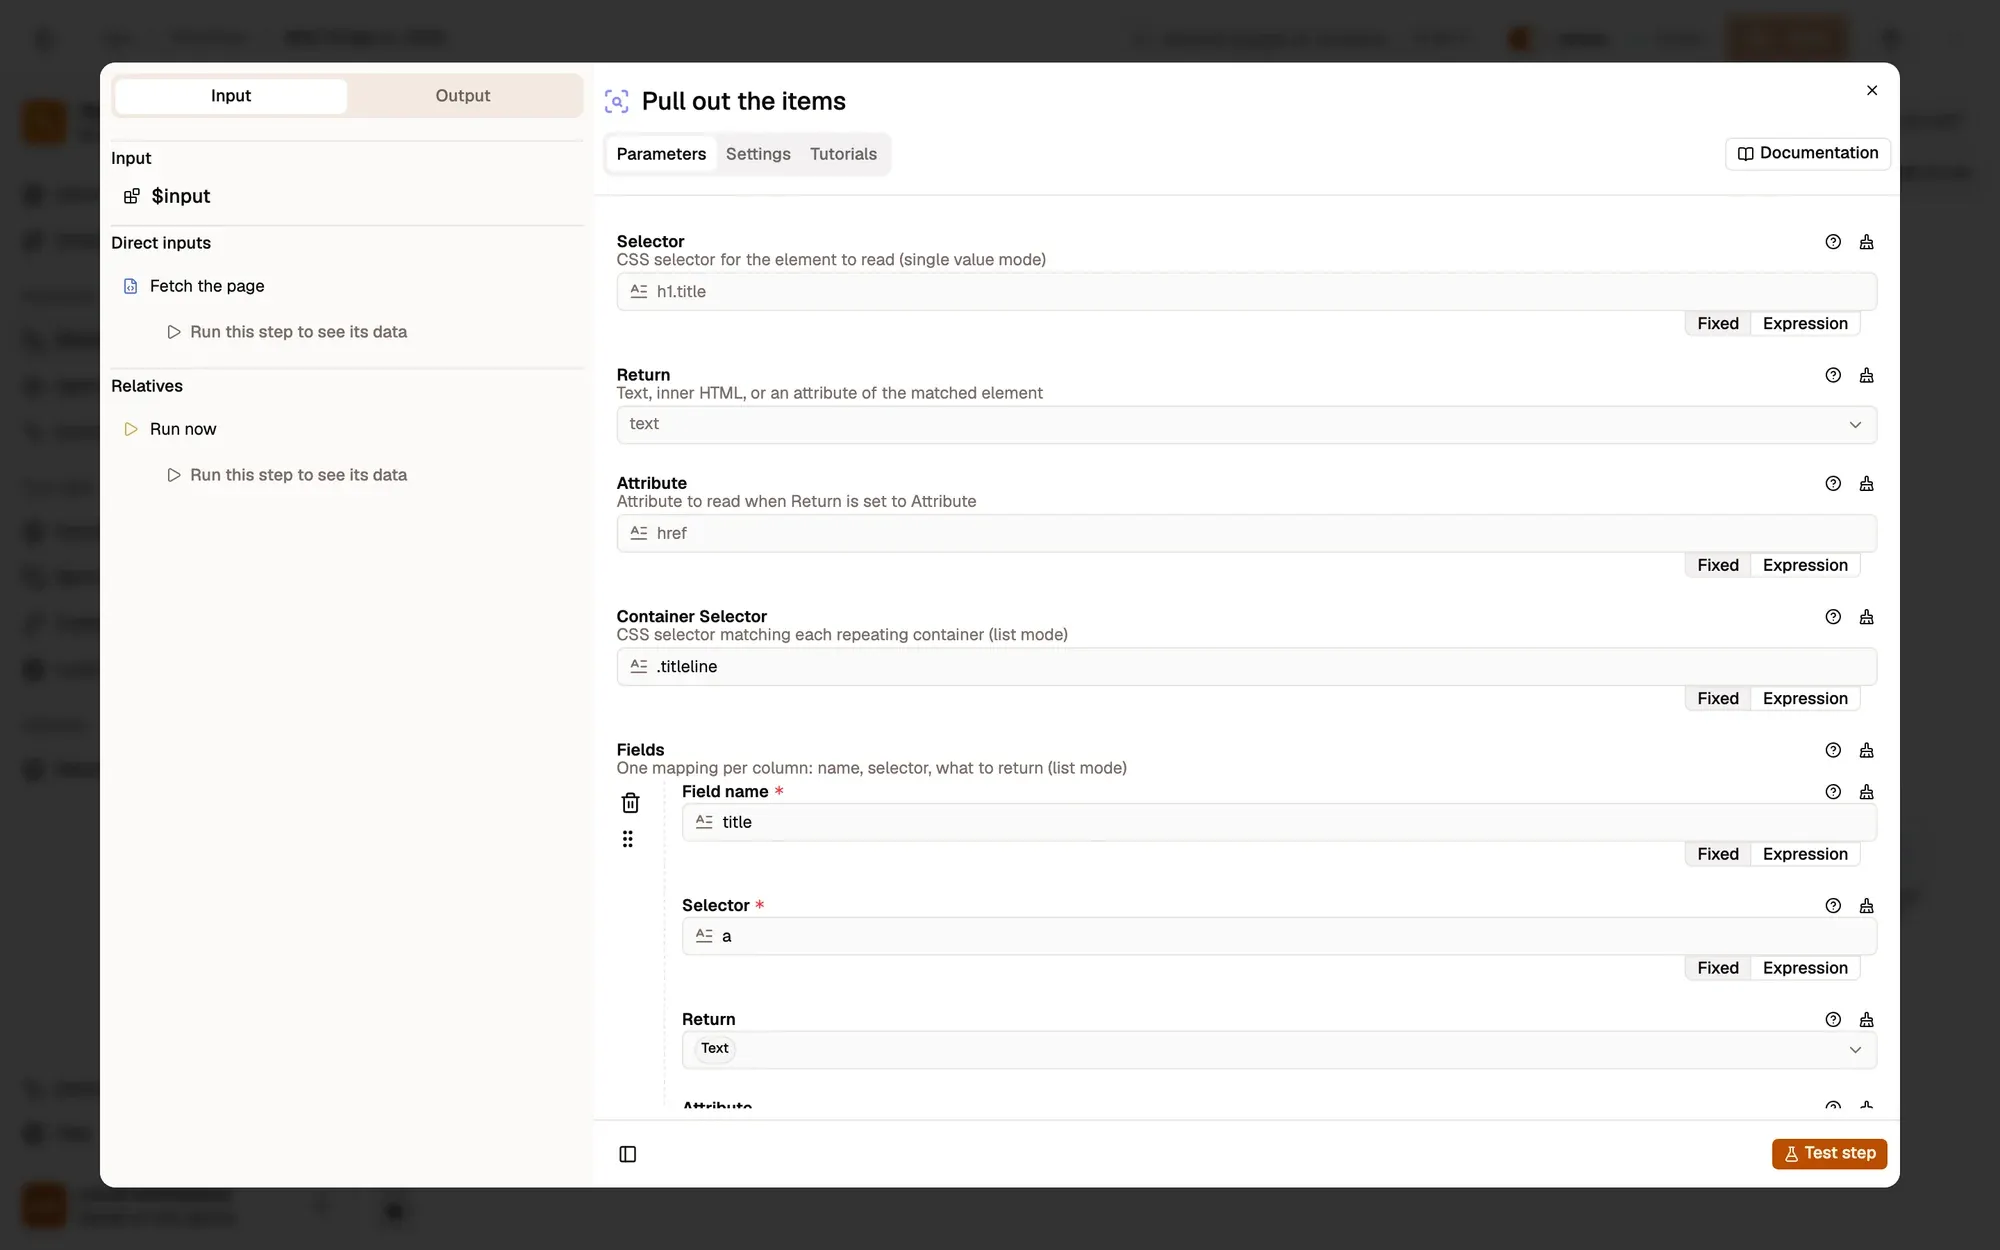Switch Attribute field to Expression mode
This screenshot has width=2000, height=1250.
(x=1805, y=565)
